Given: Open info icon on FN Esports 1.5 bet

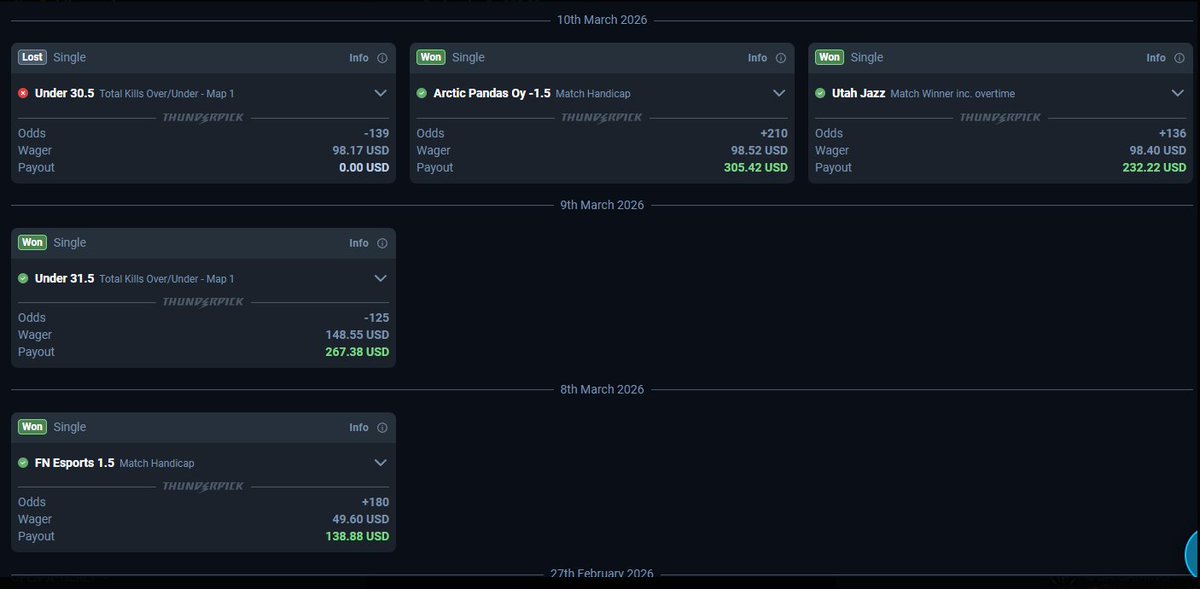Looking at the screenshot, I should tap(382, 428).
